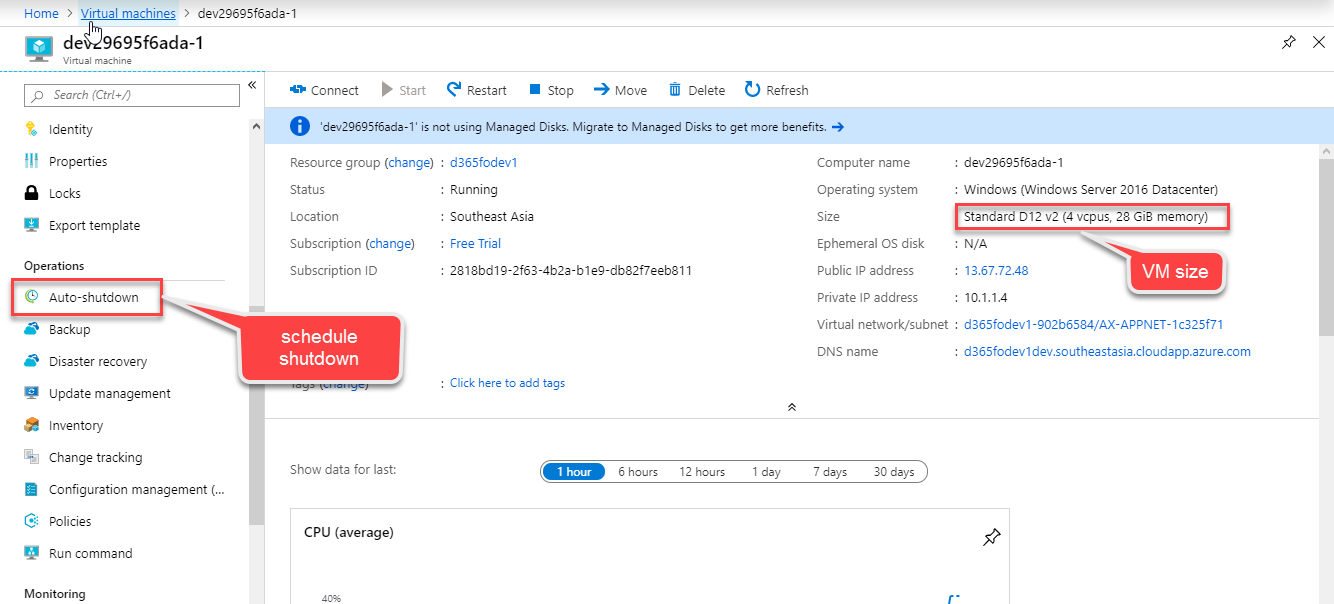Click the Standard D12 v2 size value
Viewport: 1334px width, 604px height.
click(x=1085, y=216)
